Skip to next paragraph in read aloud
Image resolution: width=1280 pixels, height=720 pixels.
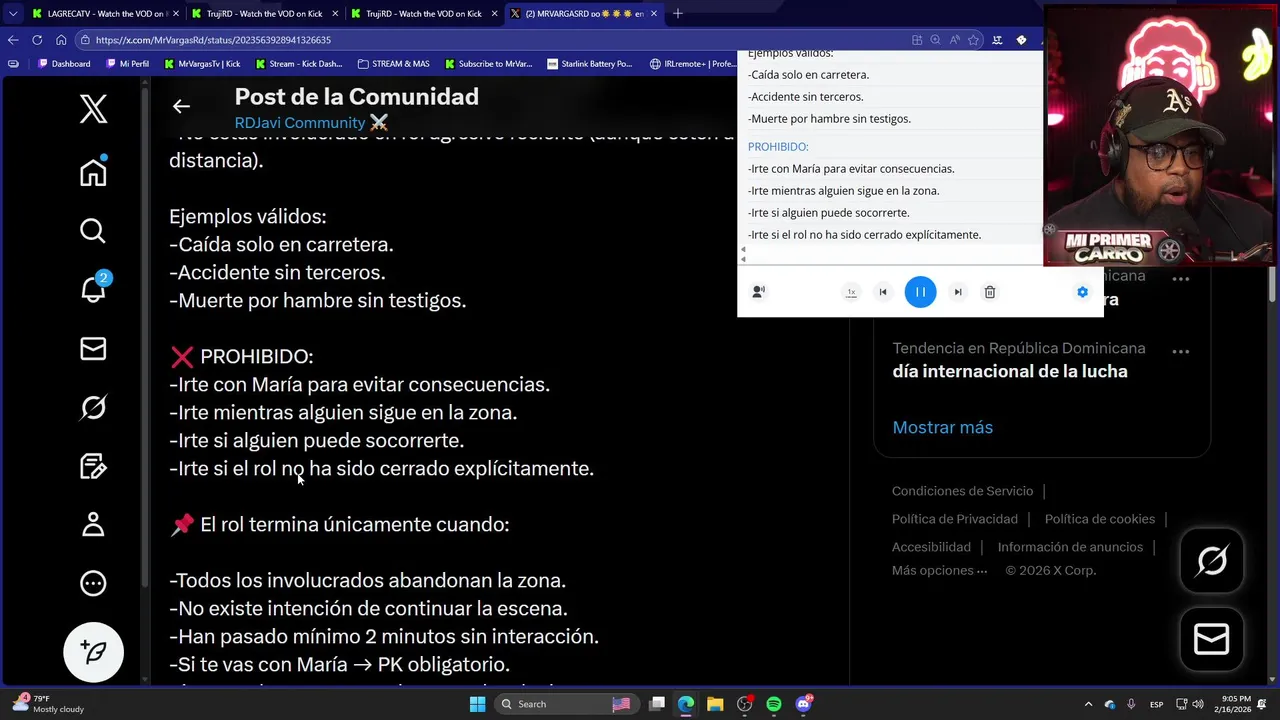tap(958, 292)
